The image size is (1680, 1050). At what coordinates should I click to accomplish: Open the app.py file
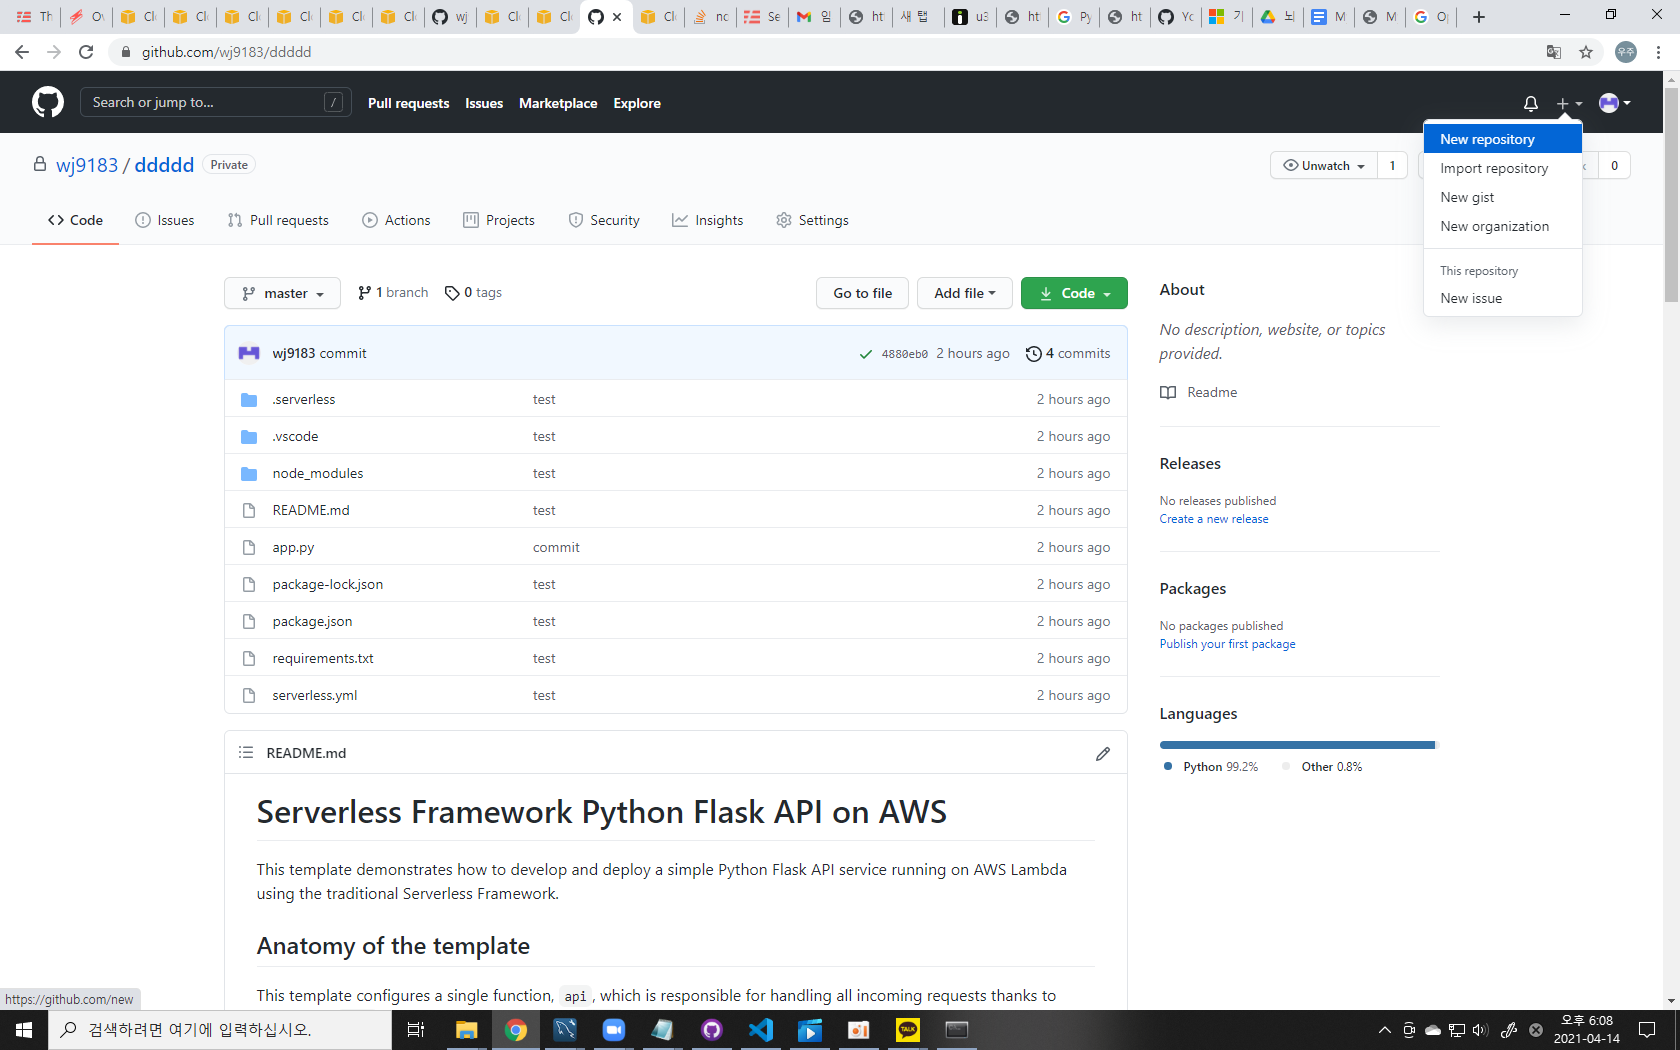(x=293, y=547)
